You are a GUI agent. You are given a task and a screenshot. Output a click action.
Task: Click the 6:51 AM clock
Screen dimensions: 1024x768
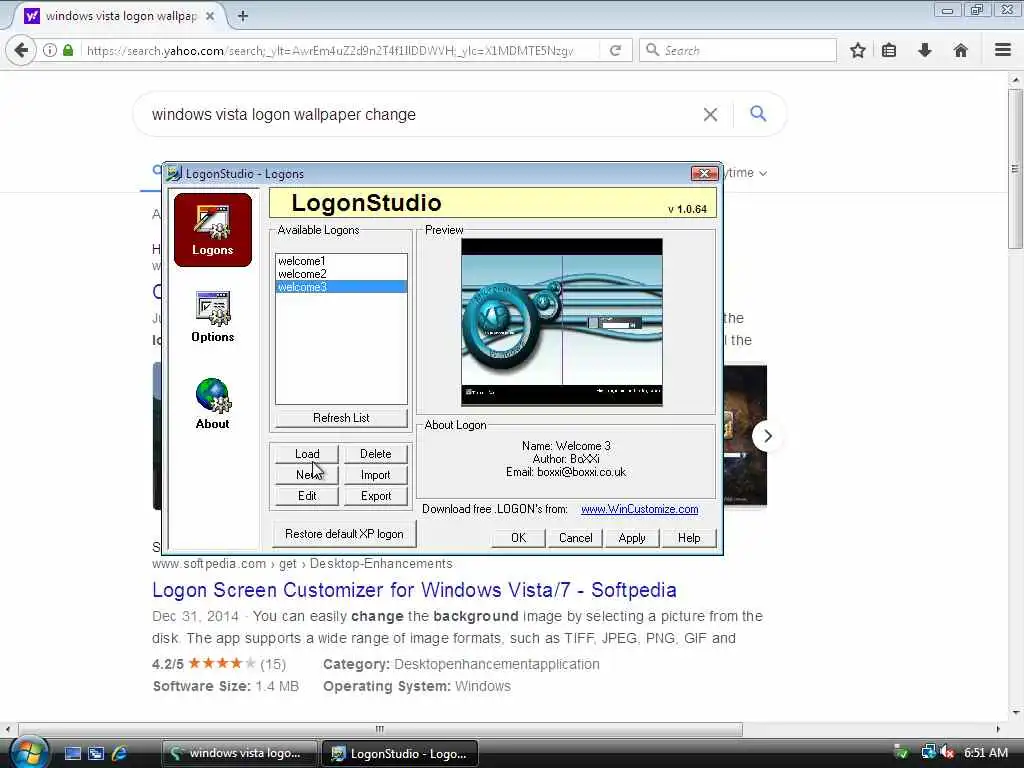tap(986, 752)
